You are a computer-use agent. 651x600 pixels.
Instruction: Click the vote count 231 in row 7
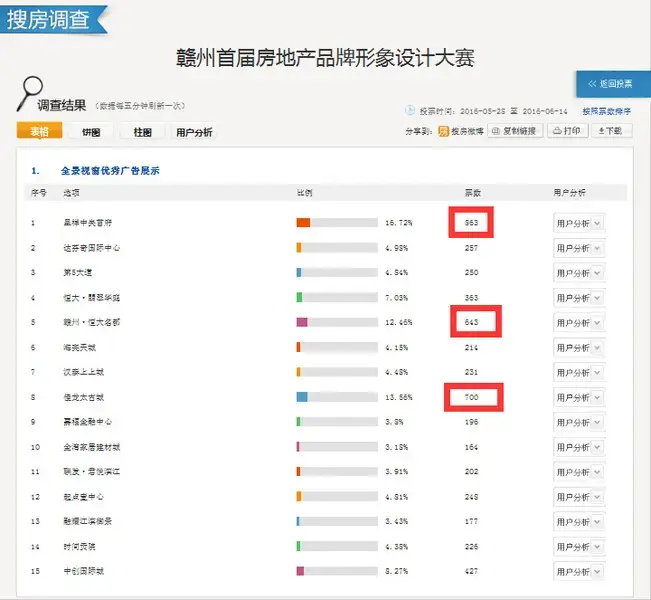[x=471, y=372]
